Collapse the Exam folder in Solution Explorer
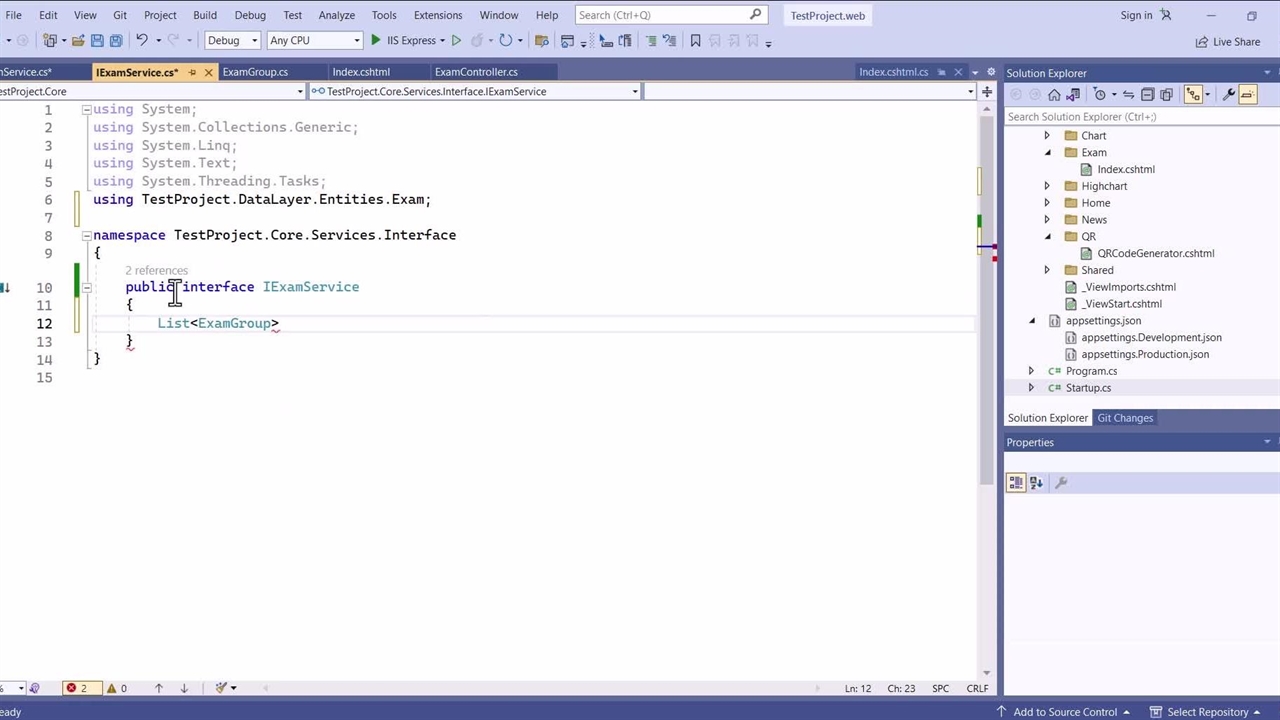 (1047, 153)
